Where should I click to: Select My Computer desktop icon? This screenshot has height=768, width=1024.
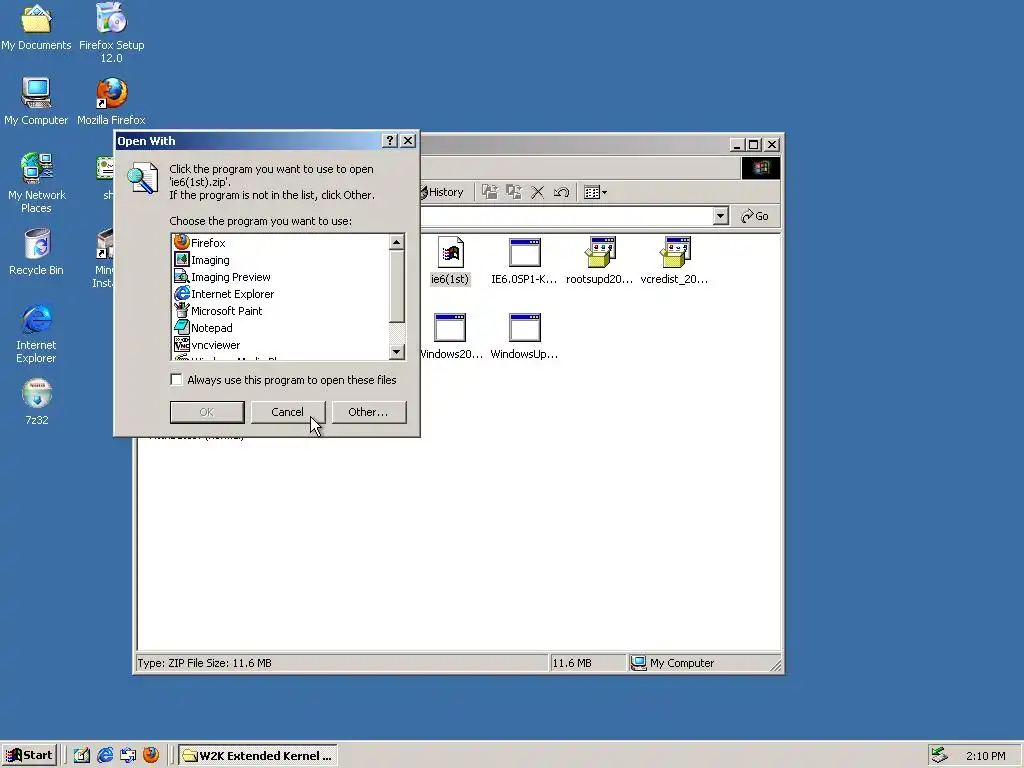click(x=36, y=101)
